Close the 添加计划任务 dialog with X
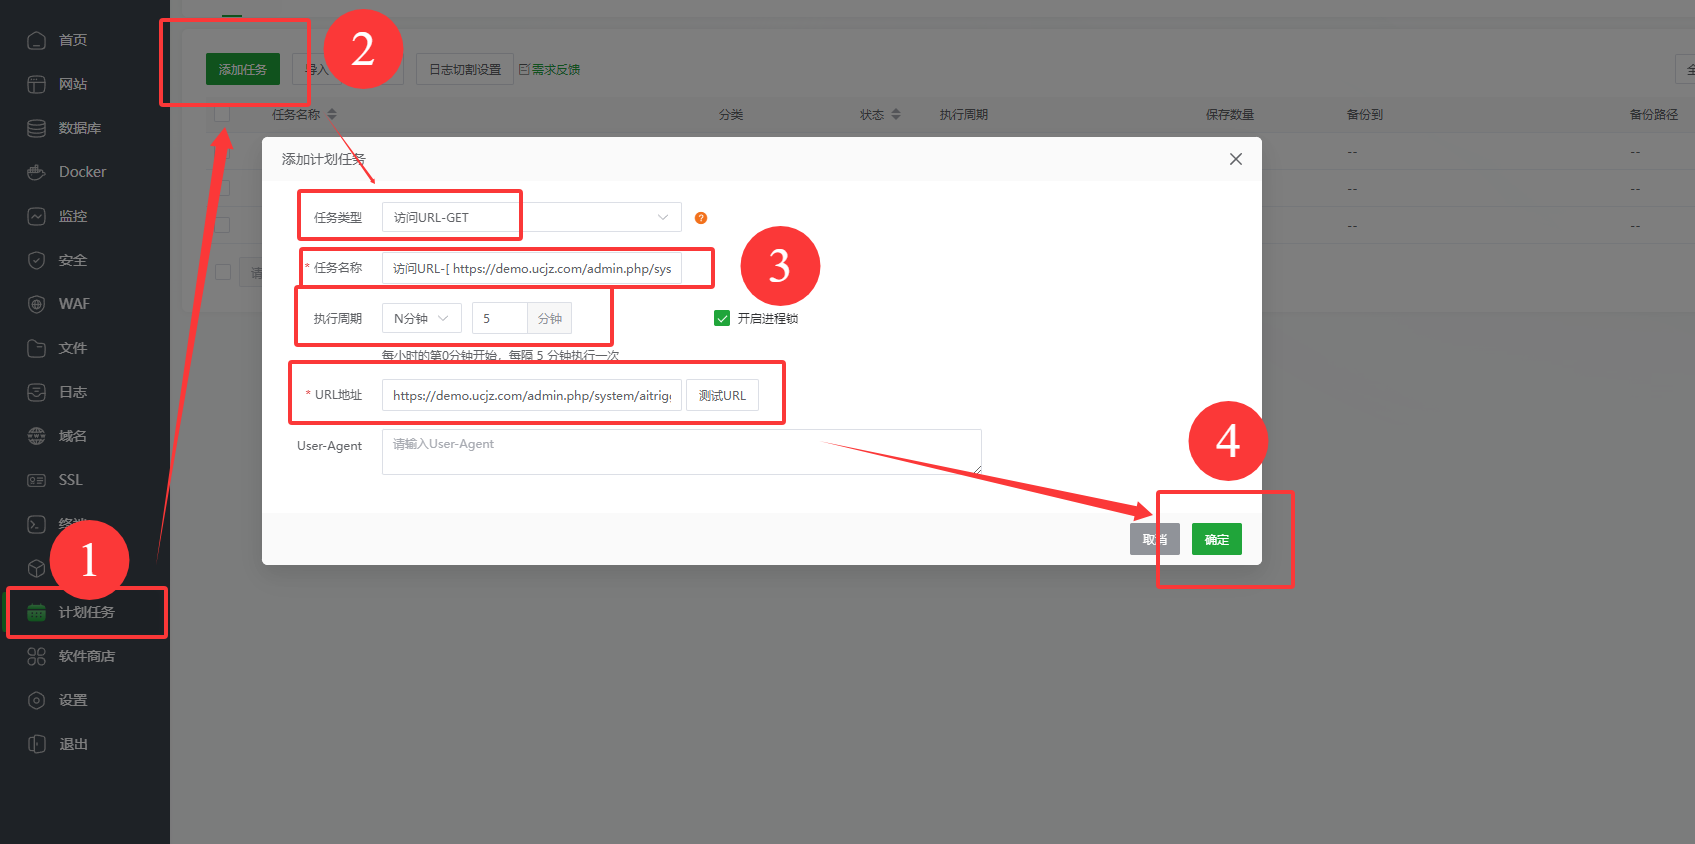This screenshot has height=844, width=1695. pyautogui.click(x=1236, y=159)
